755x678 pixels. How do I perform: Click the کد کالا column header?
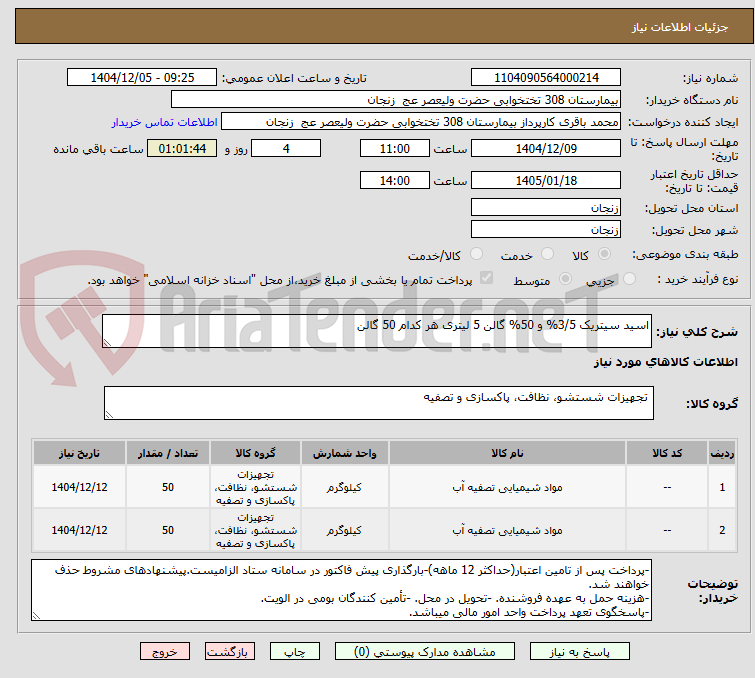pos(667,453)
